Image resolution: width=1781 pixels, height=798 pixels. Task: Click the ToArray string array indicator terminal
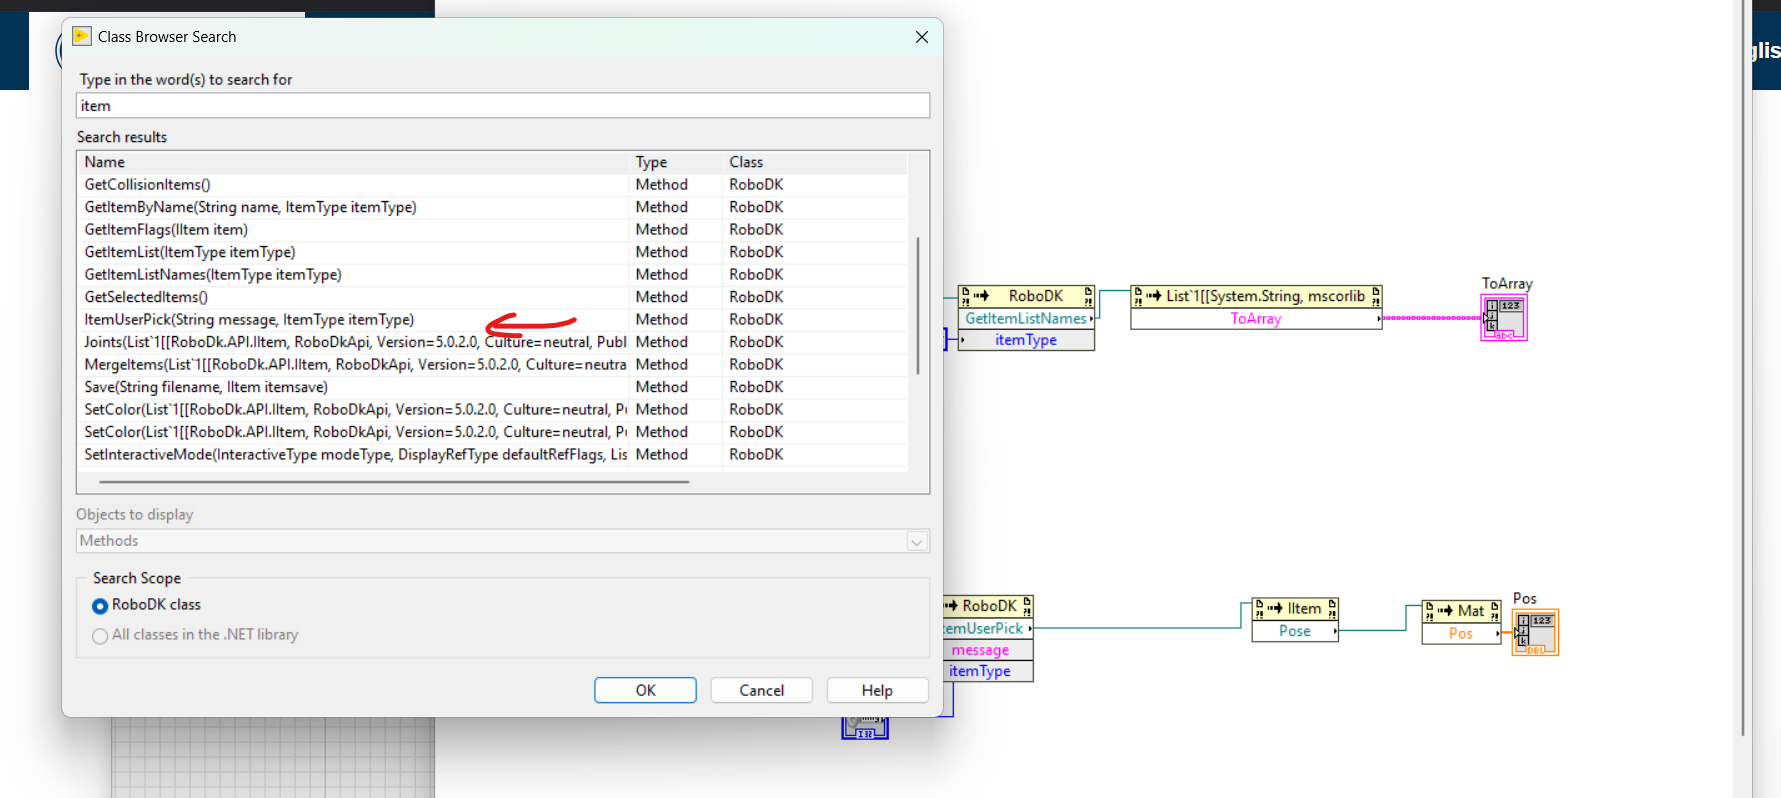tap(1504, 318)
